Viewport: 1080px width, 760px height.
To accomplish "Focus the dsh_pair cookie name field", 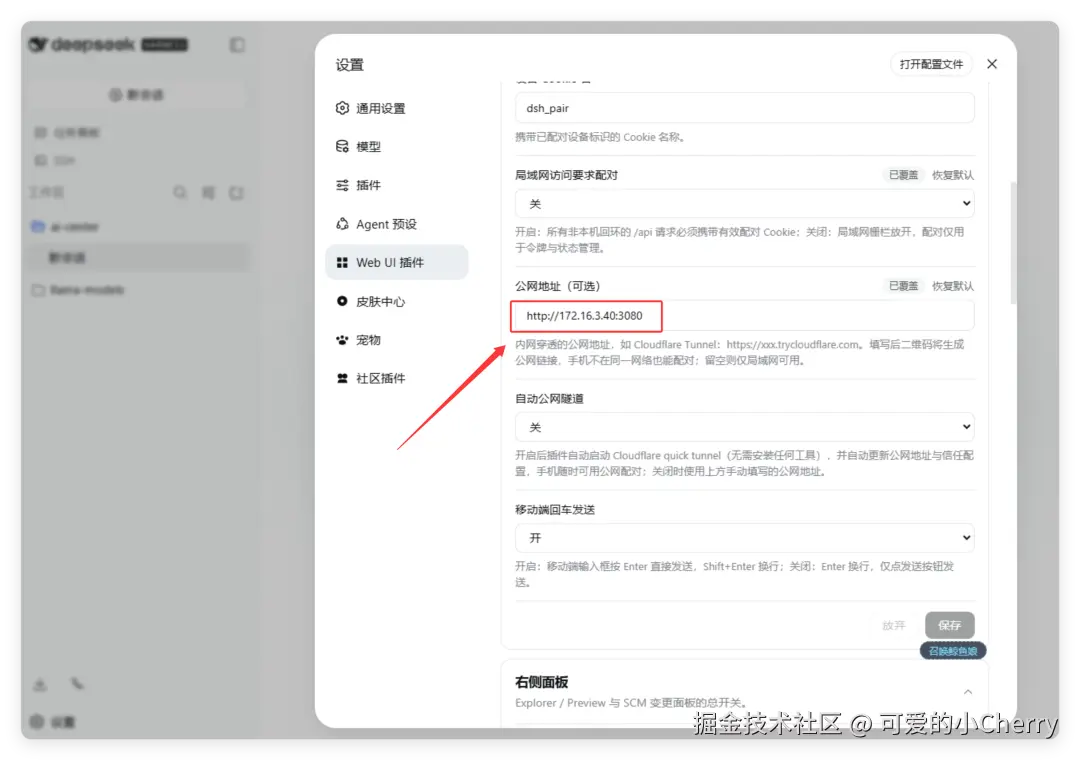I will (745, 108).
